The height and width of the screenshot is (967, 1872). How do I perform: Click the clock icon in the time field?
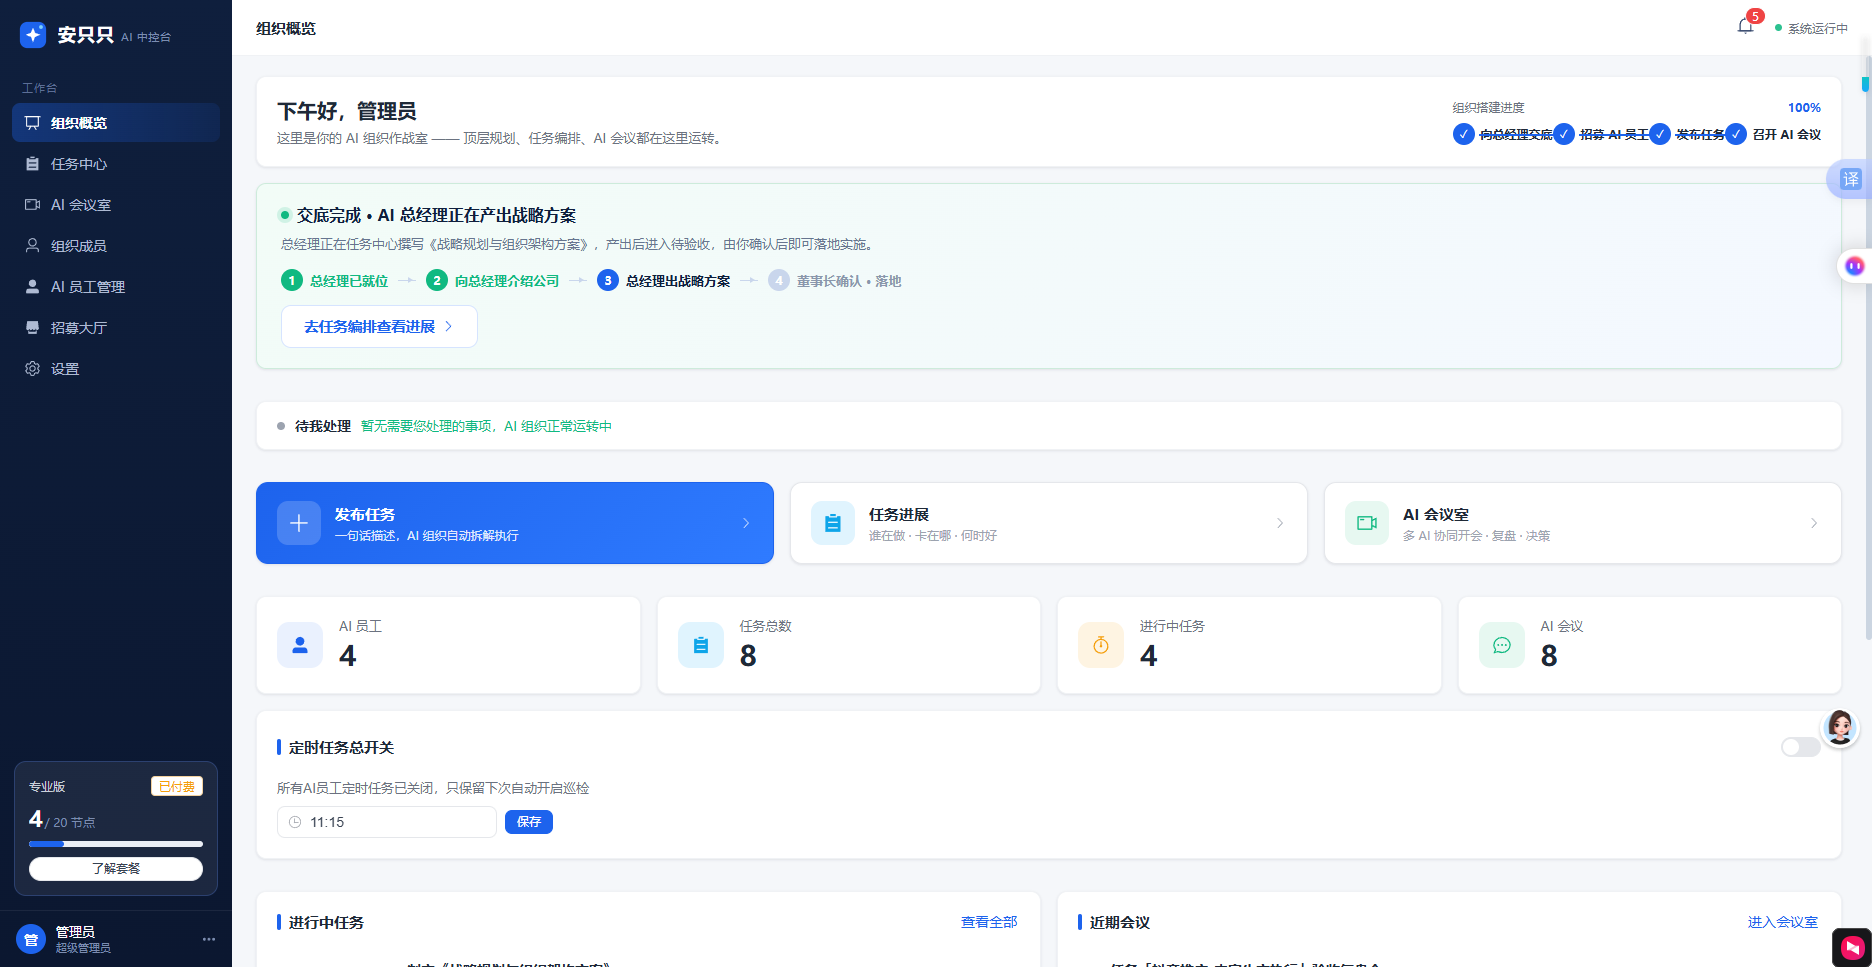click(295, 822)
